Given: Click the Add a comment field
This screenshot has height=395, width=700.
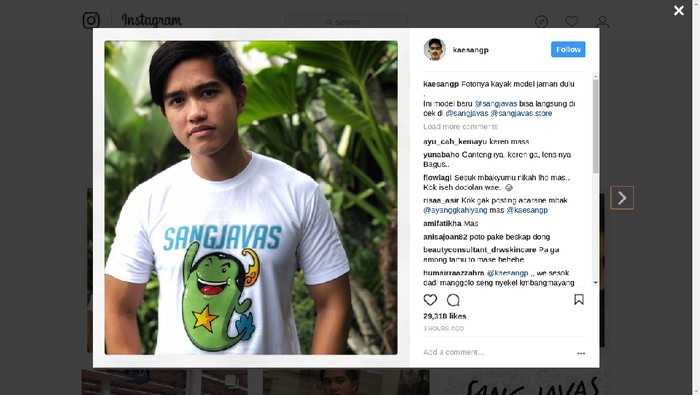Looking at the screenshot, I should coord(496,352).
